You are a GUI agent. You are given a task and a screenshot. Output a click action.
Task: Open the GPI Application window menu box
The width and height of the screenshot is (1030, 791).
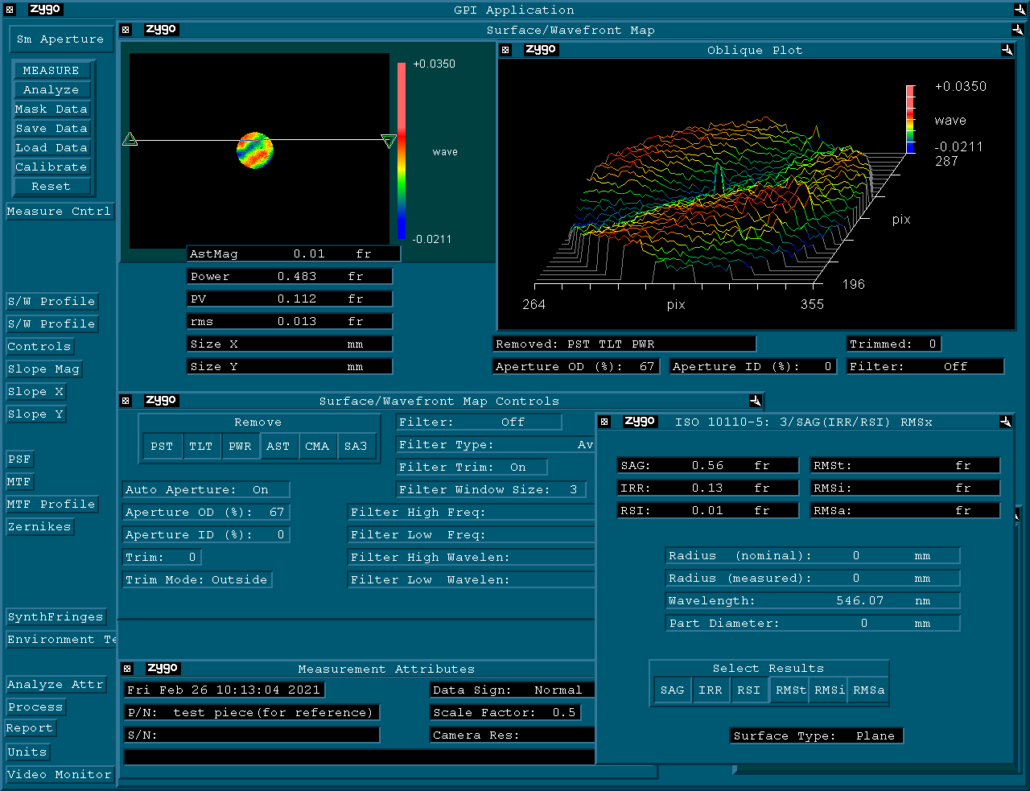click(9, 10)
